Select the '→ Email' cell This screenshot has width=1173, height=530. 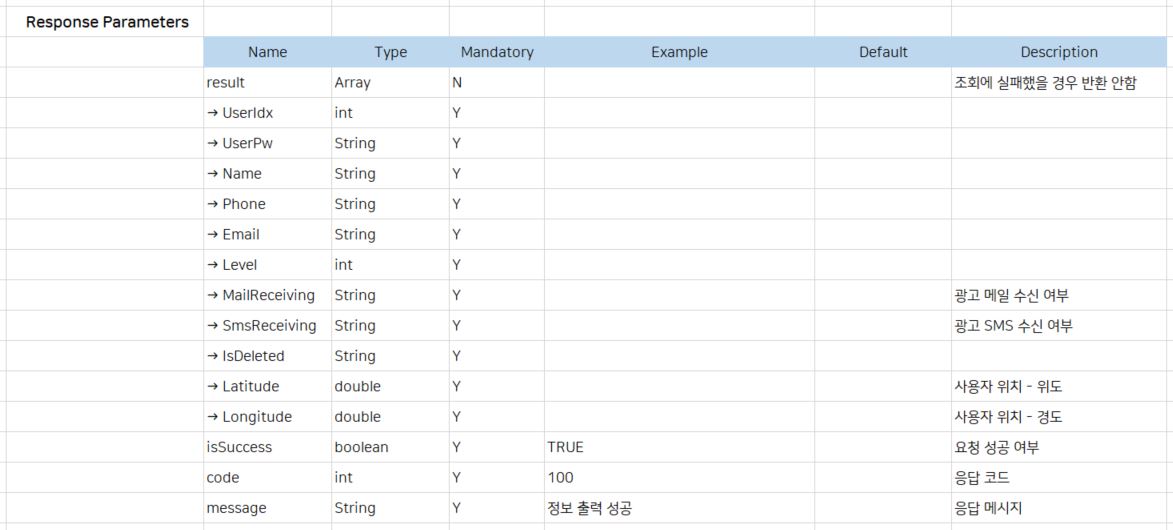click(x=266, y=234)
